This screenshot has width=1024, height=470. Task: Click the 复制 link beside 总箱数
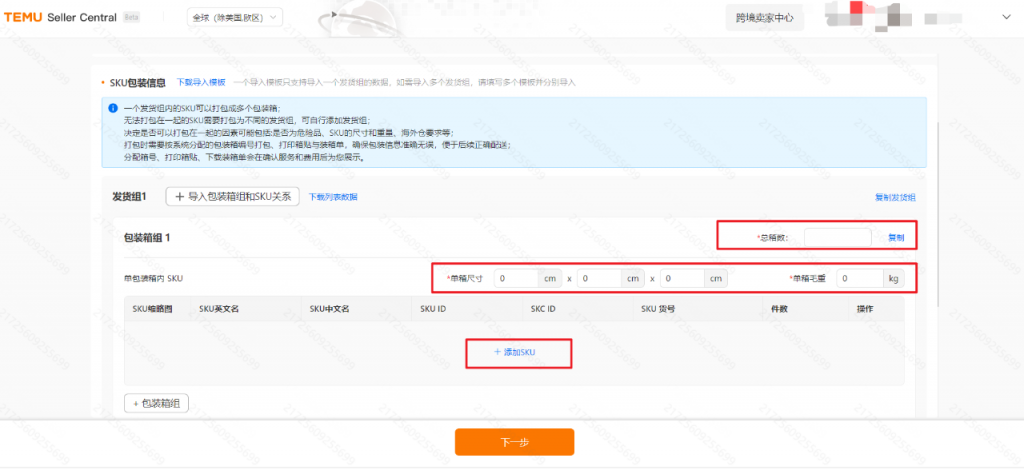[x=896, y=238]
